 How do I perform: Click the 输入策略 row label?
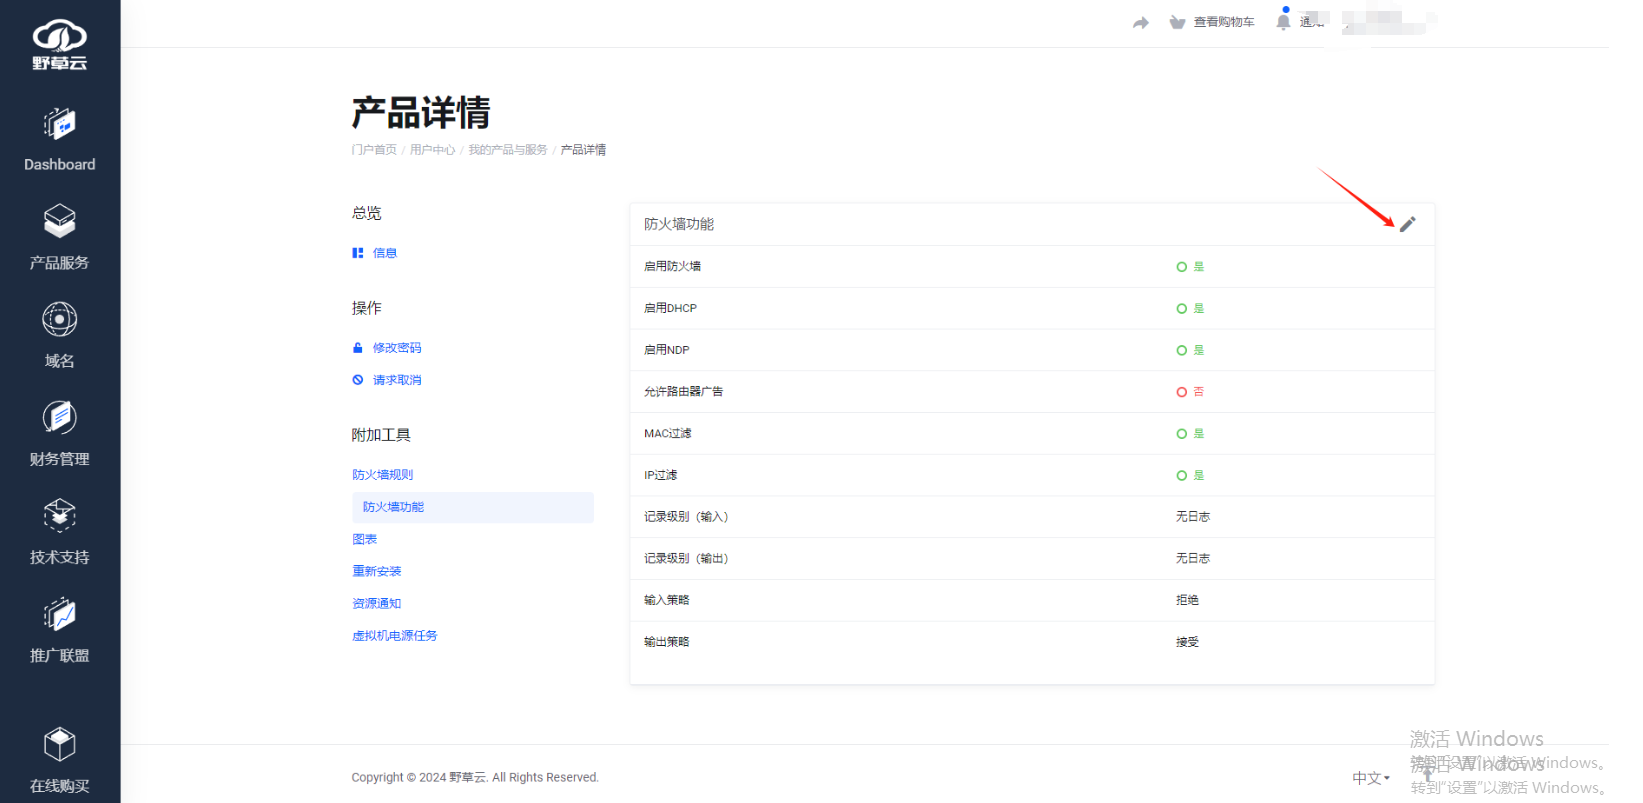[666, 600]
